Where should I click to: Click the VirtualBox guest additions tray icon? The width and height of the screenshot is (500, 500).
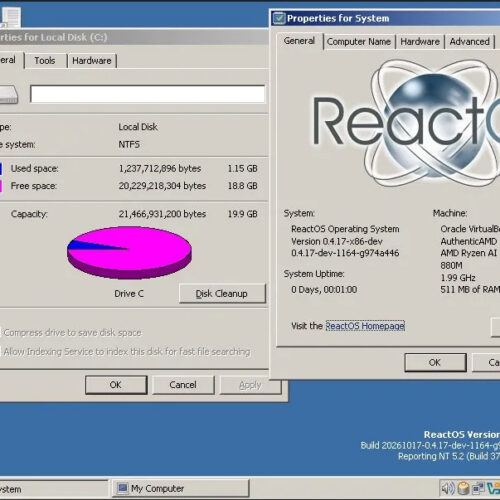point(493,489)
